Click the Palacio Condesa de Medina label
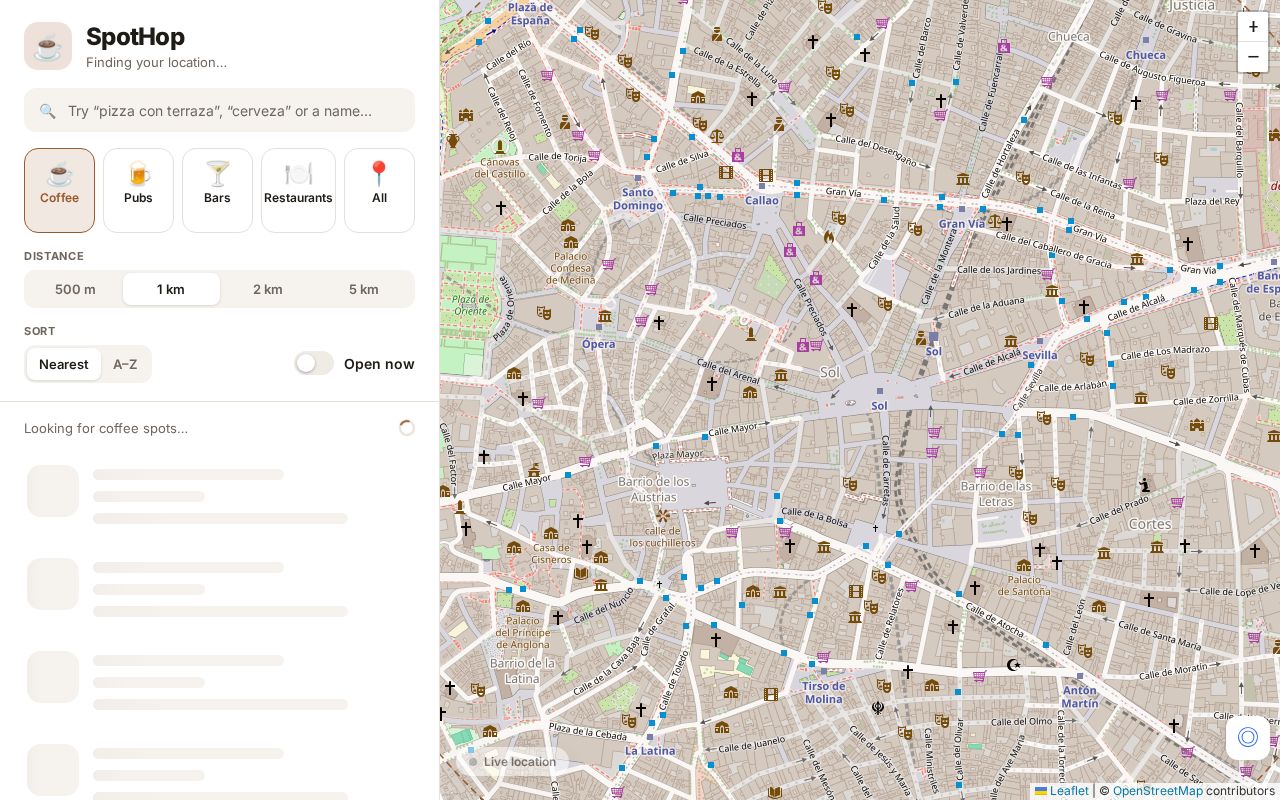Viewport: 1280px width, 800px height. [x=573, y=268]
